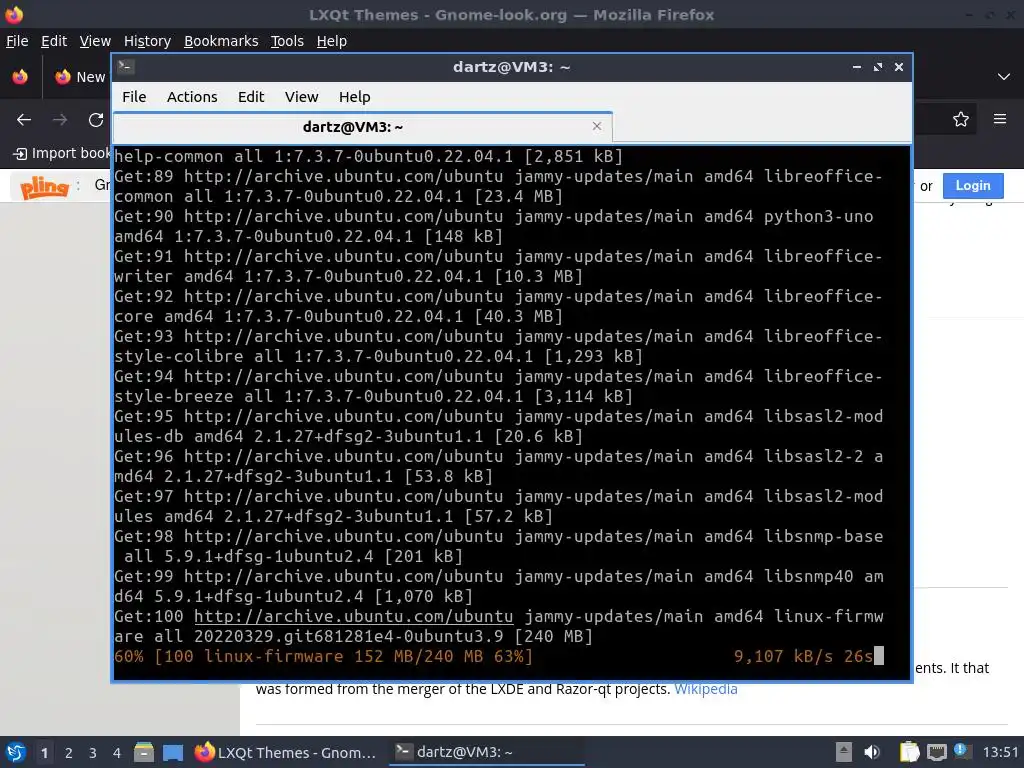Screen dimensions: 1024x768
Task: Bookmark this page with the star icon
Action: pos(961,120)
